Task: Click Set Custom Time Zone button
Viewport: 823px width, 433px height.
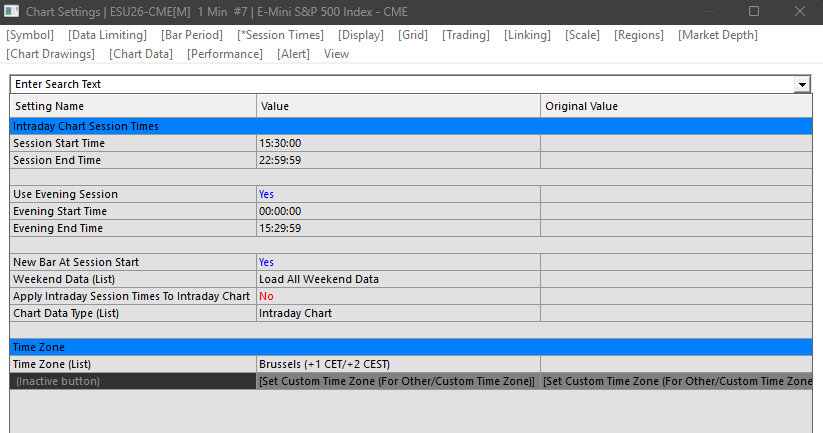Action: (397, 382)
